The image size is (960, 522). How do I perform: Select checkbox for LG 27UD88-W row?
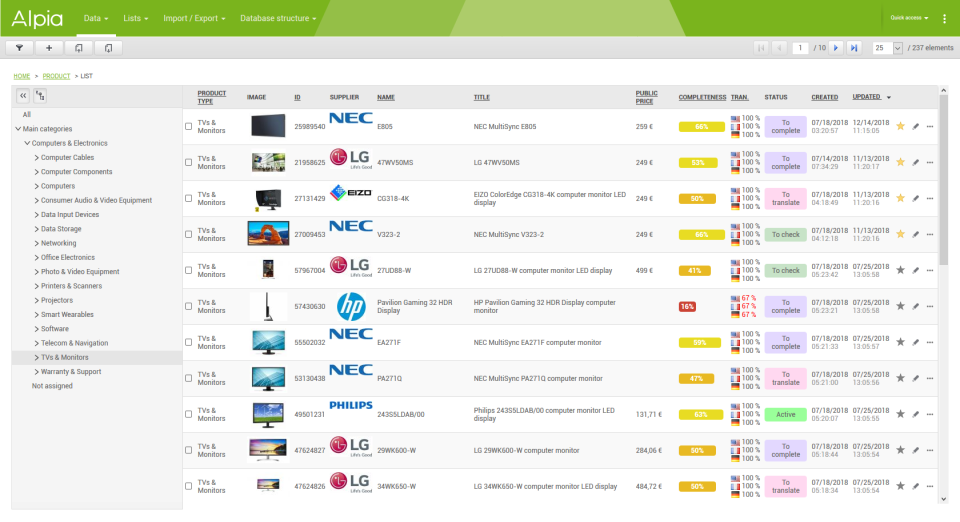point(189,270)
